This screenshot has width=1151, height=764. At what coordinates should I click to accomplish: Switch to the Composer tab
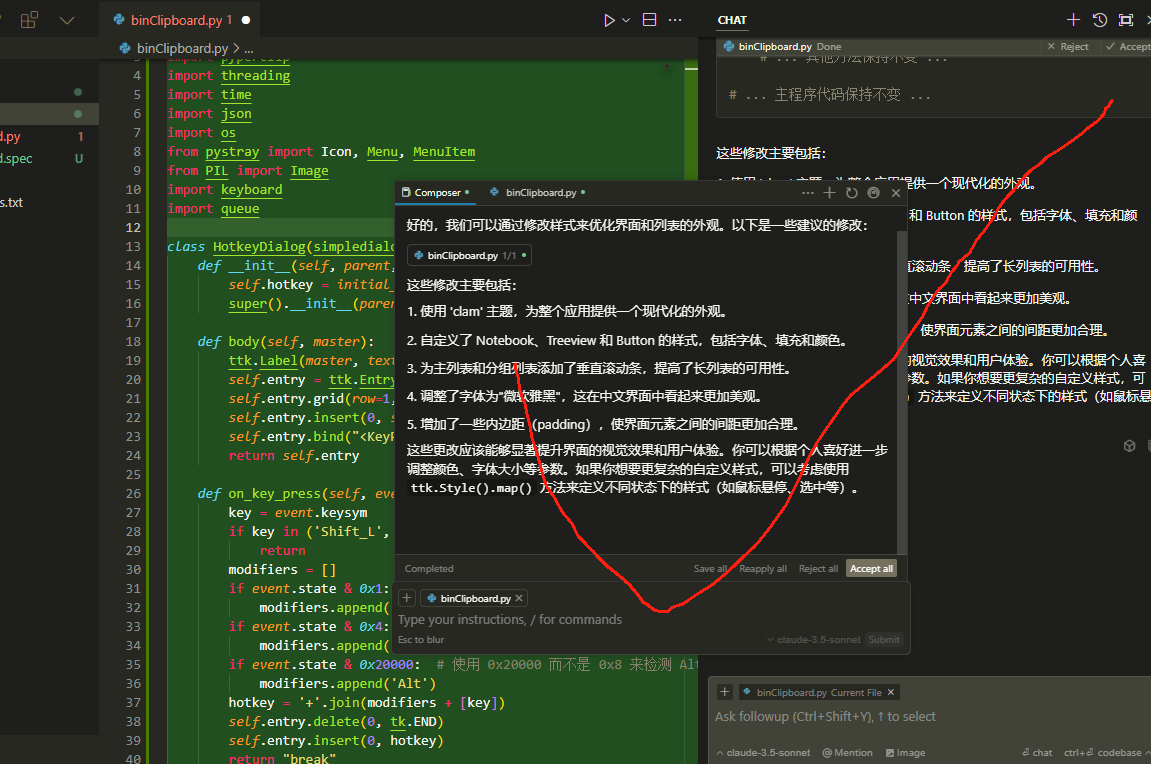click(435, 192)
